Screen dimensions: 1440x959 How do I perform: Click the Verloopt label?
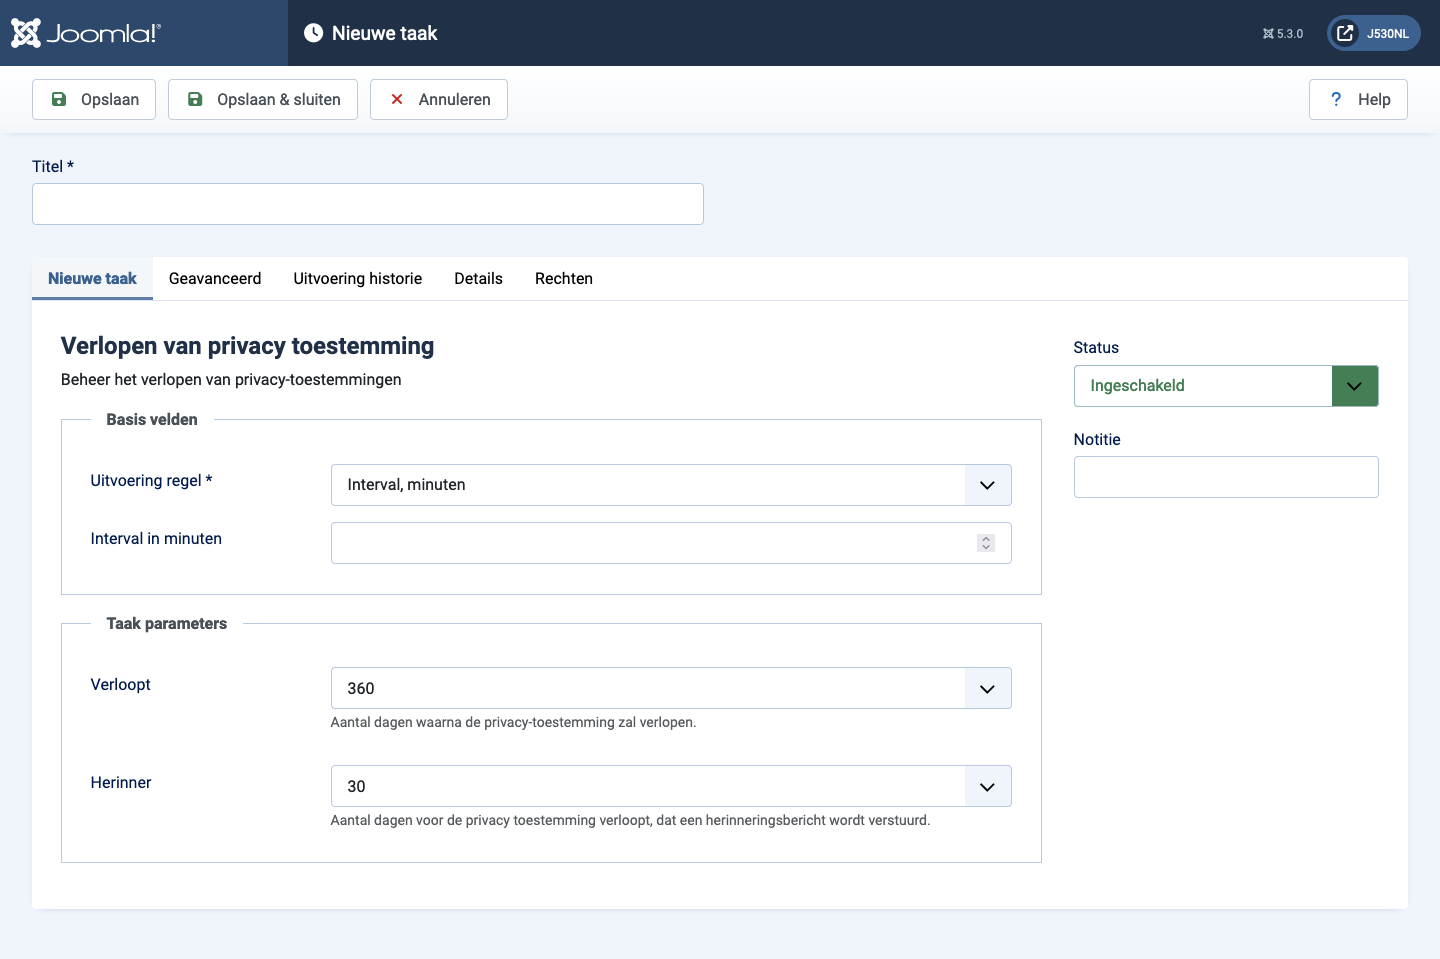[120, 684]
